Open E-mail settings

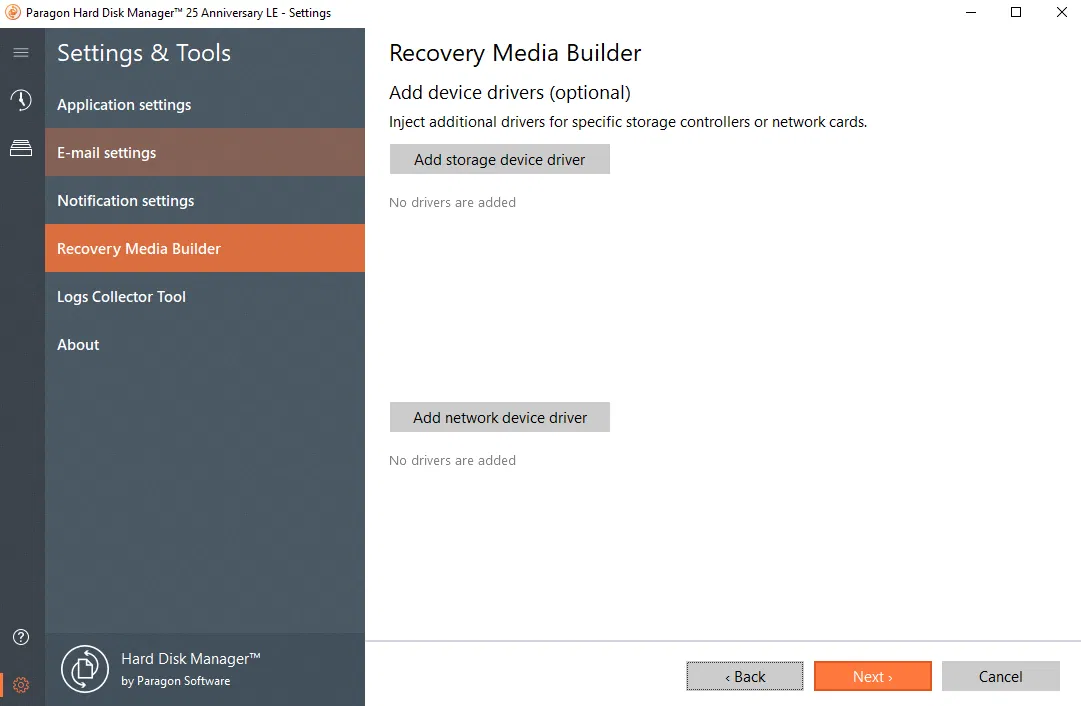point(205,152)
